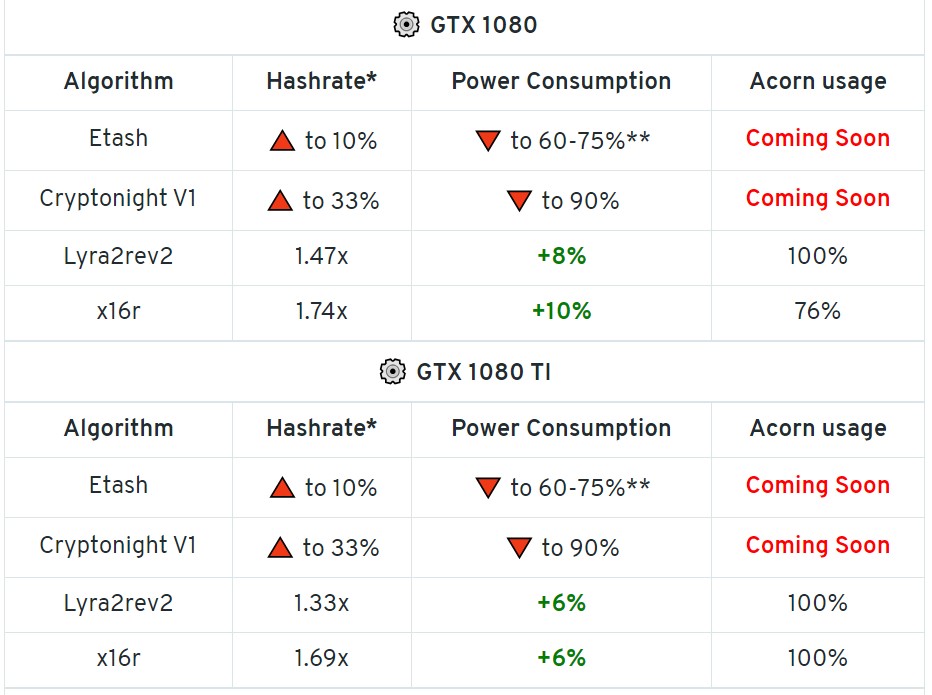Click the 1.47x Lyra2rev2 hashrate cell
Viewport: 932px width, 695px height.
point(321,256)
